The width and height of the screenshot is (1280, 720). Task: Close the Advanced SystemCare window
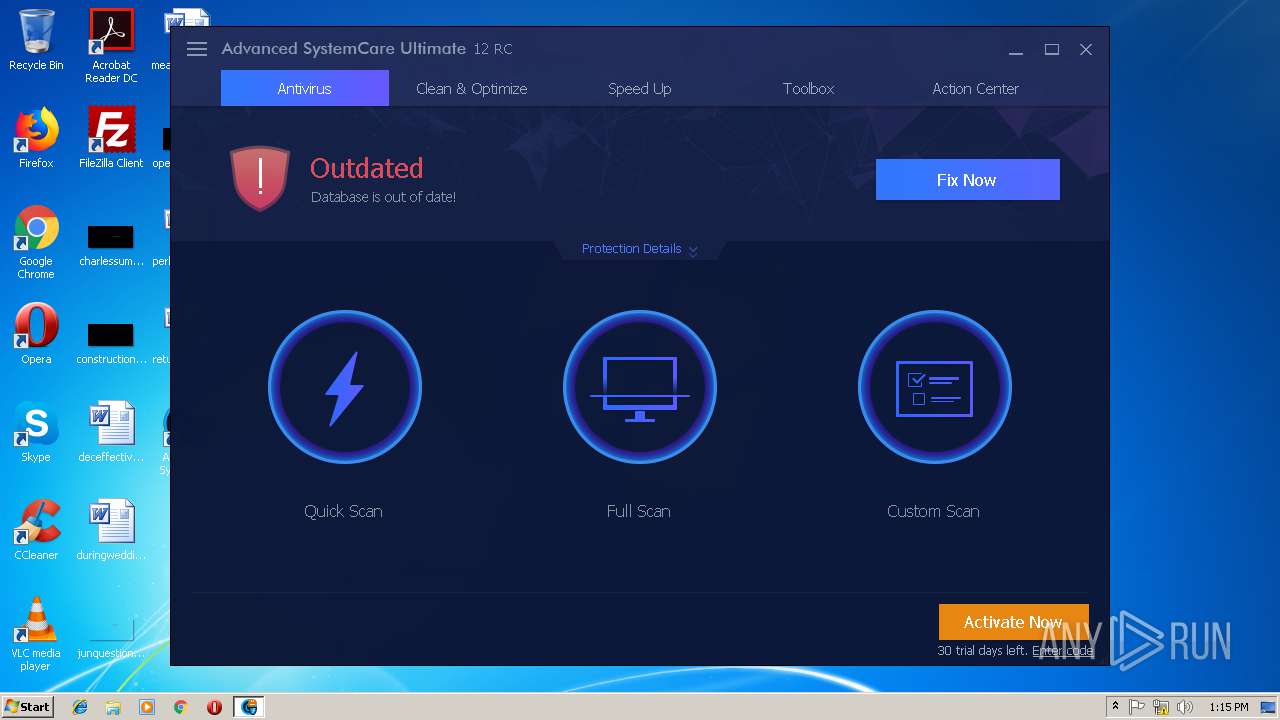click(1086, 49)
